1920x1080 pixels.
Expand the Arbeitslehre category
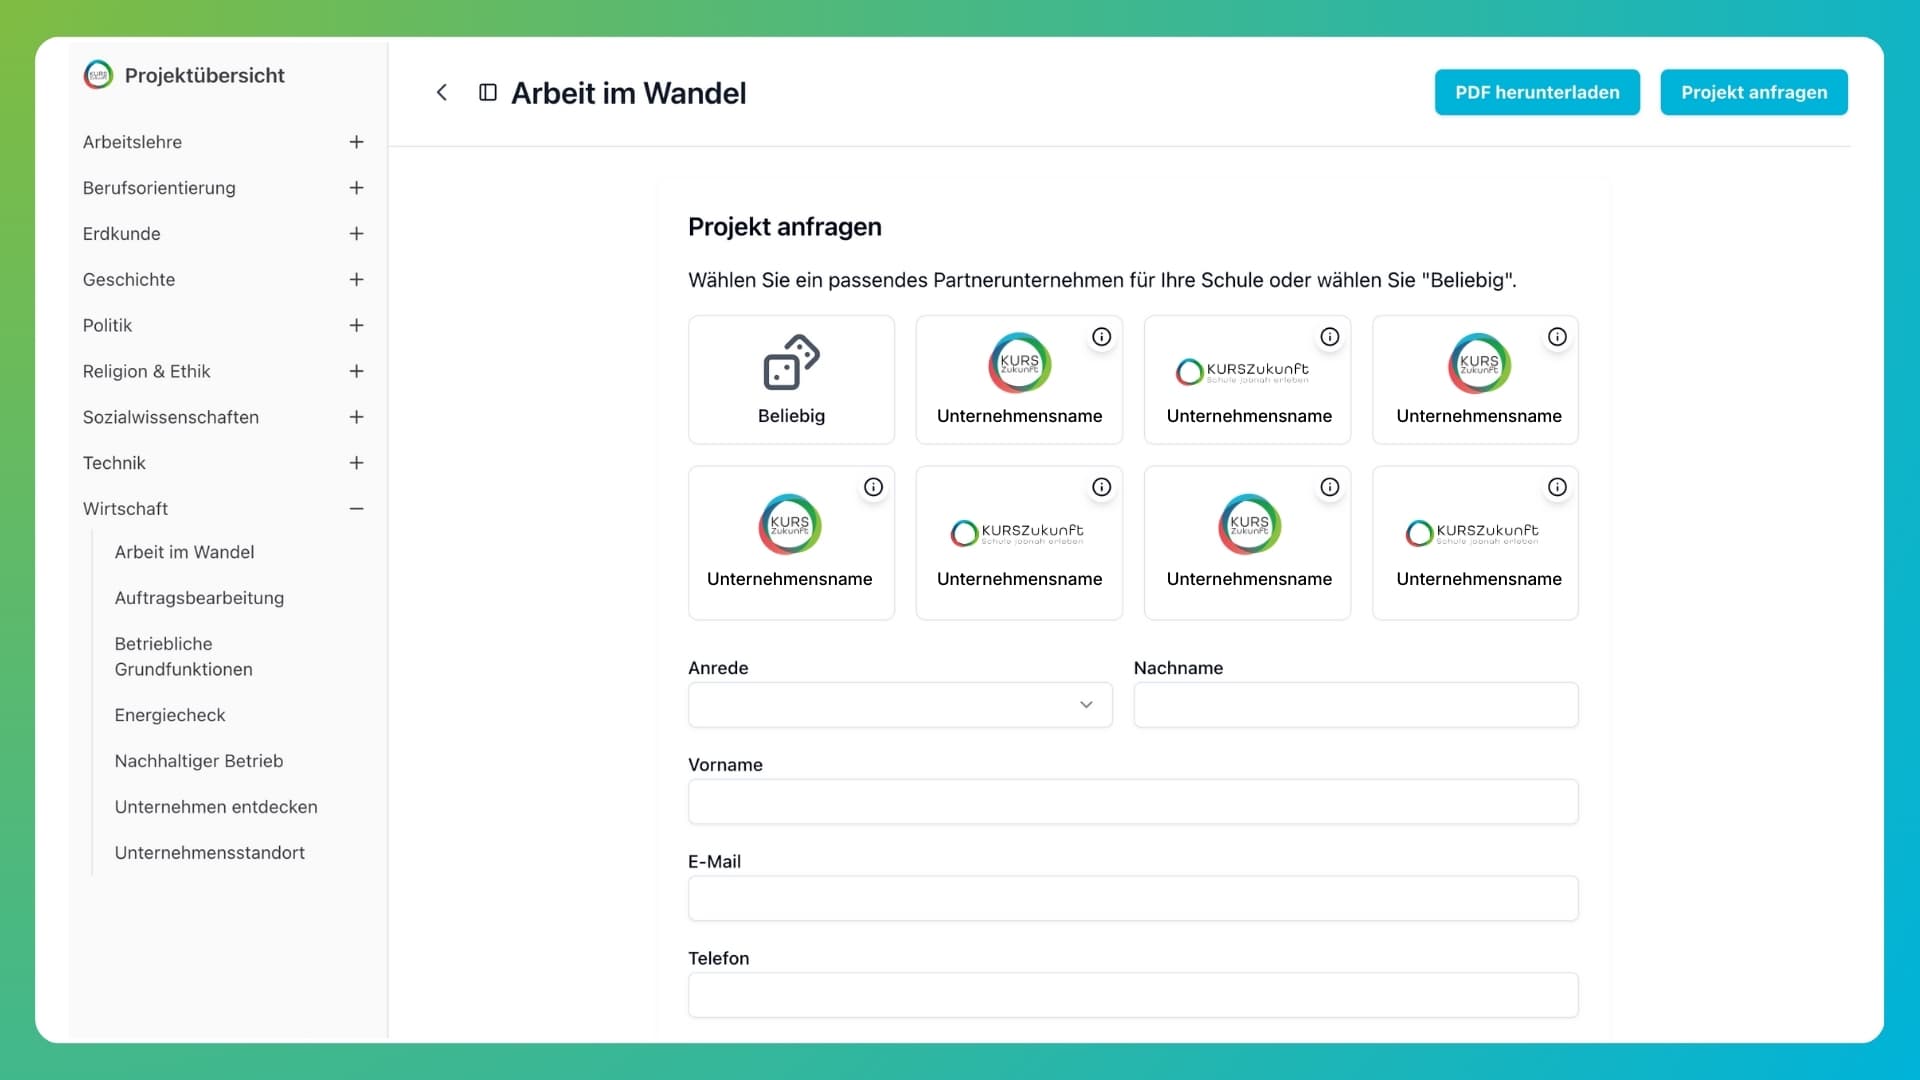(x=357, y=142)
